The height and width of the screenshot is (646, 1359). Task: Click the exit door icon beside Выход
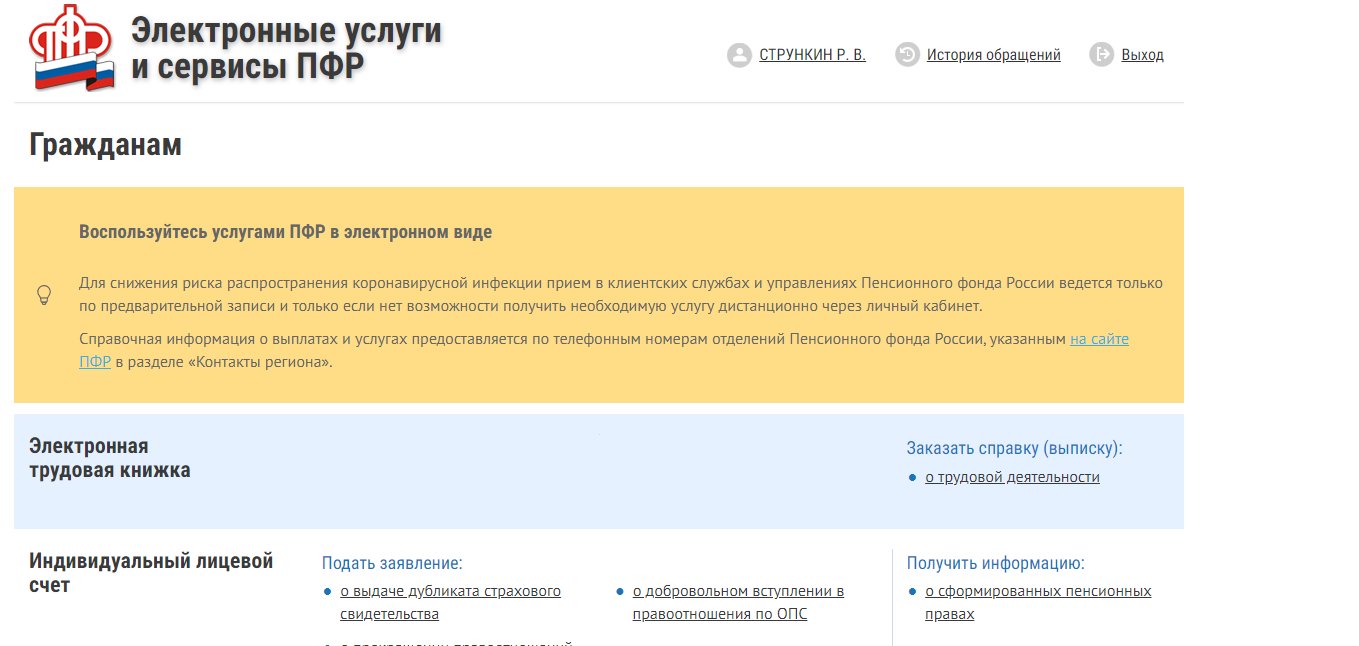[x=1102, y=55]
